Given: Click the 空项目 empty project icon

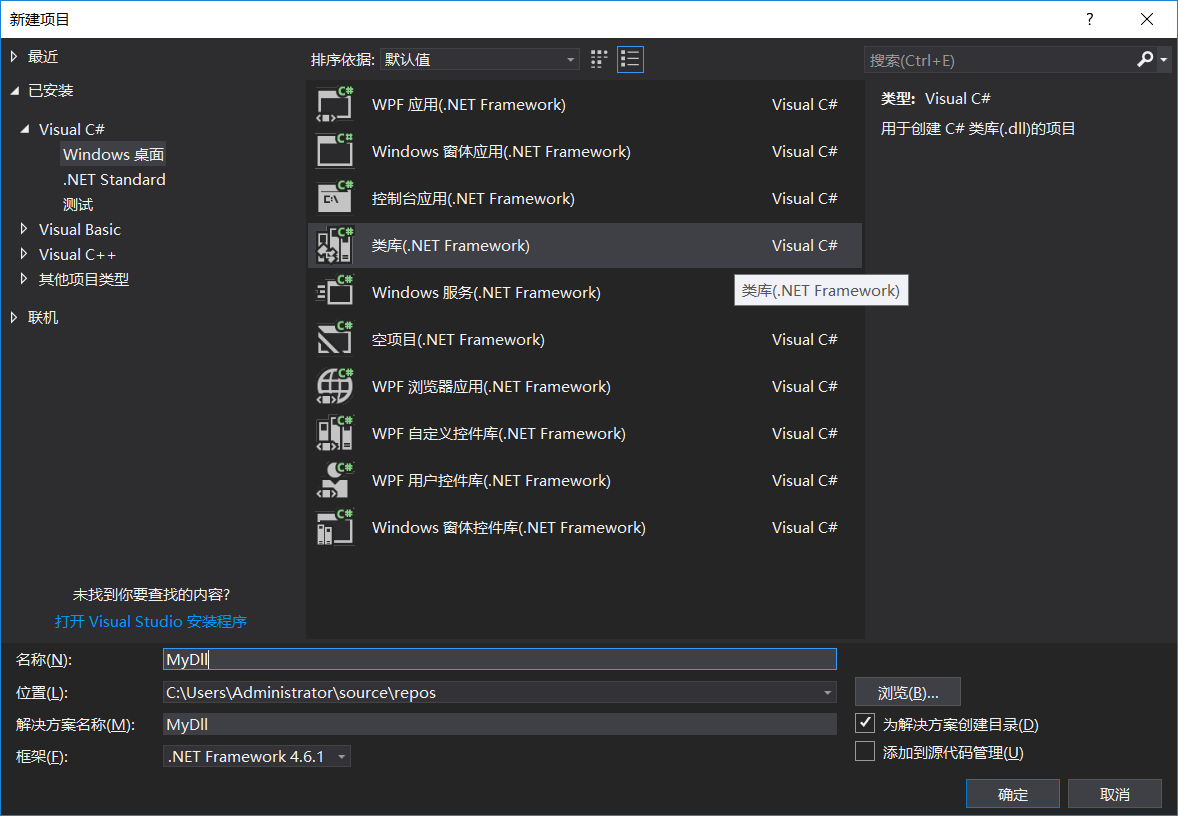Looking at the screenshot, I should (334, 339).
